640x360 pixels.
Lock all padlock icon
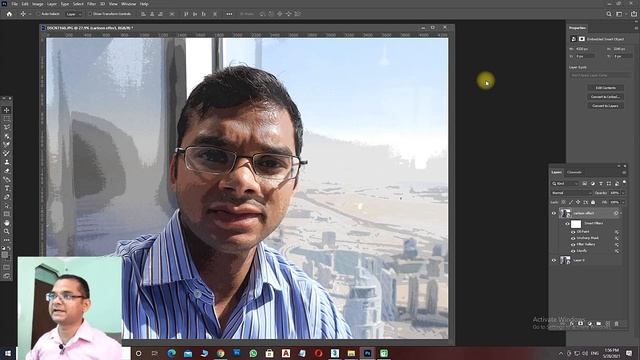coord(593,202)
